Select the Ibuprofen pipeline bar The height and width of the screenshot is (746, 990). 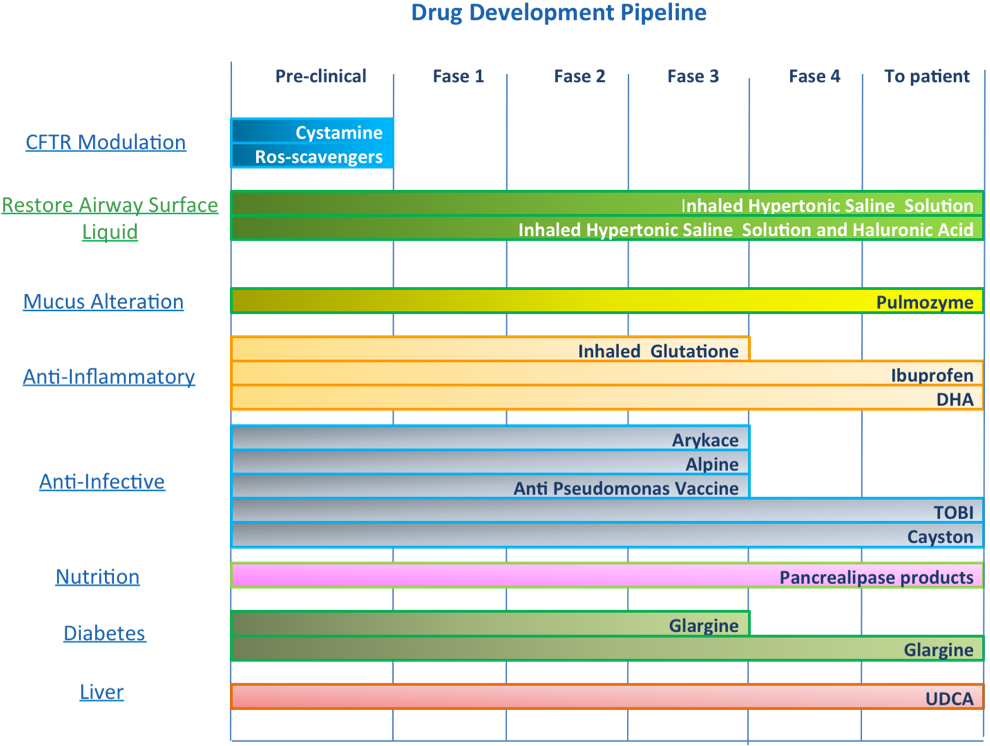(607, 374)
